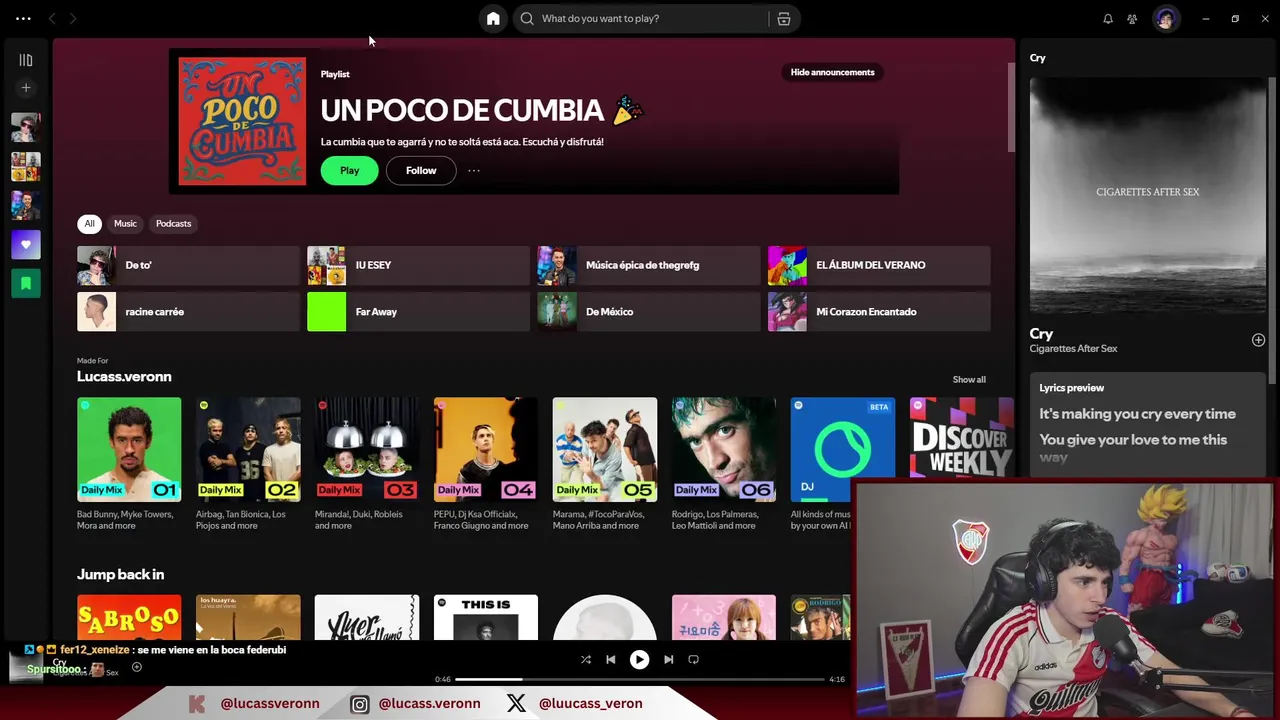This screenshot has width=1280, height=720.
Task: Open Daily Mix 01 cover
Action: (x=129, y=449)
